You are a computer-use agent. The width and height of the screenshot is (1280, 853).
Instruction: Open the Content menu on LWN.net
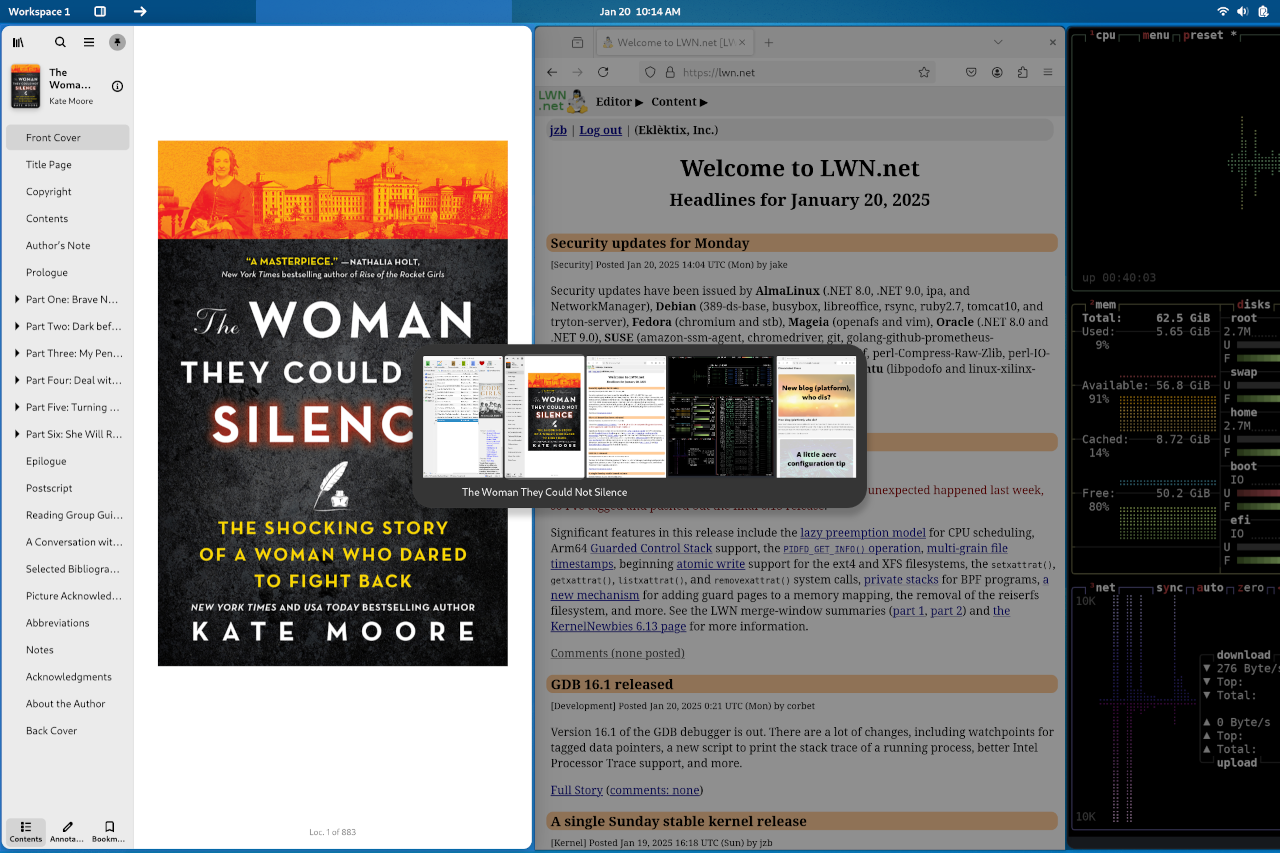tap(679, 102)
